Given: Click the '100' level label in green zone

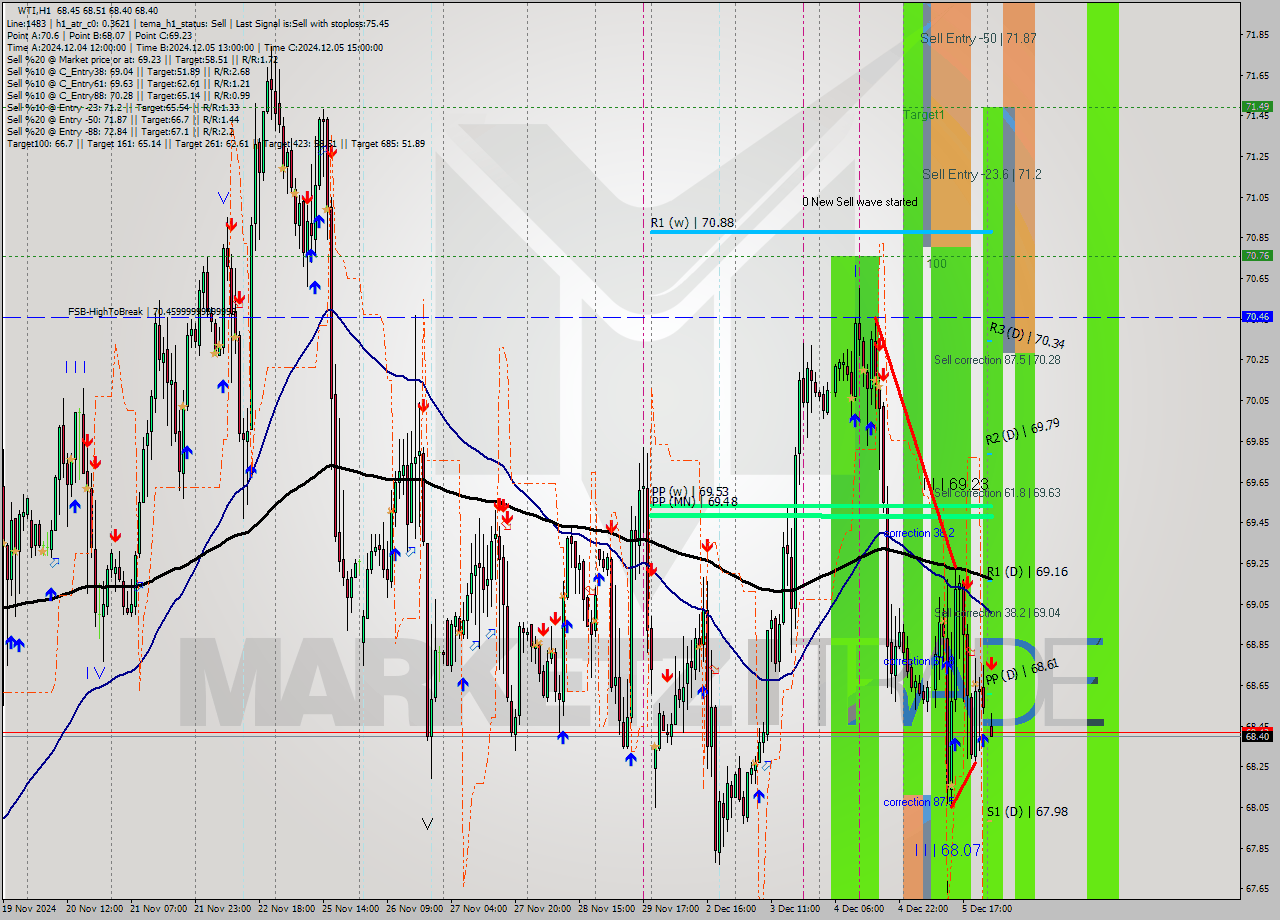Looking at the screenshot, I should coord(937,264).
